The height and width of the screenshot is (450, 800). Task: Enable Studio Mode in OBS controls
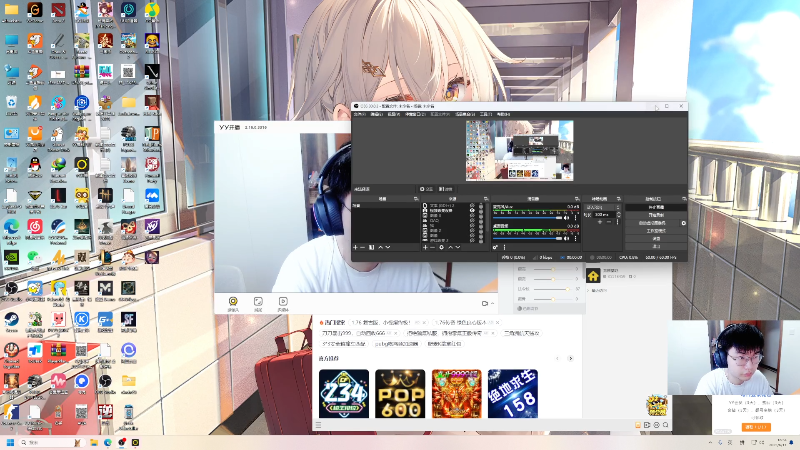656,231
